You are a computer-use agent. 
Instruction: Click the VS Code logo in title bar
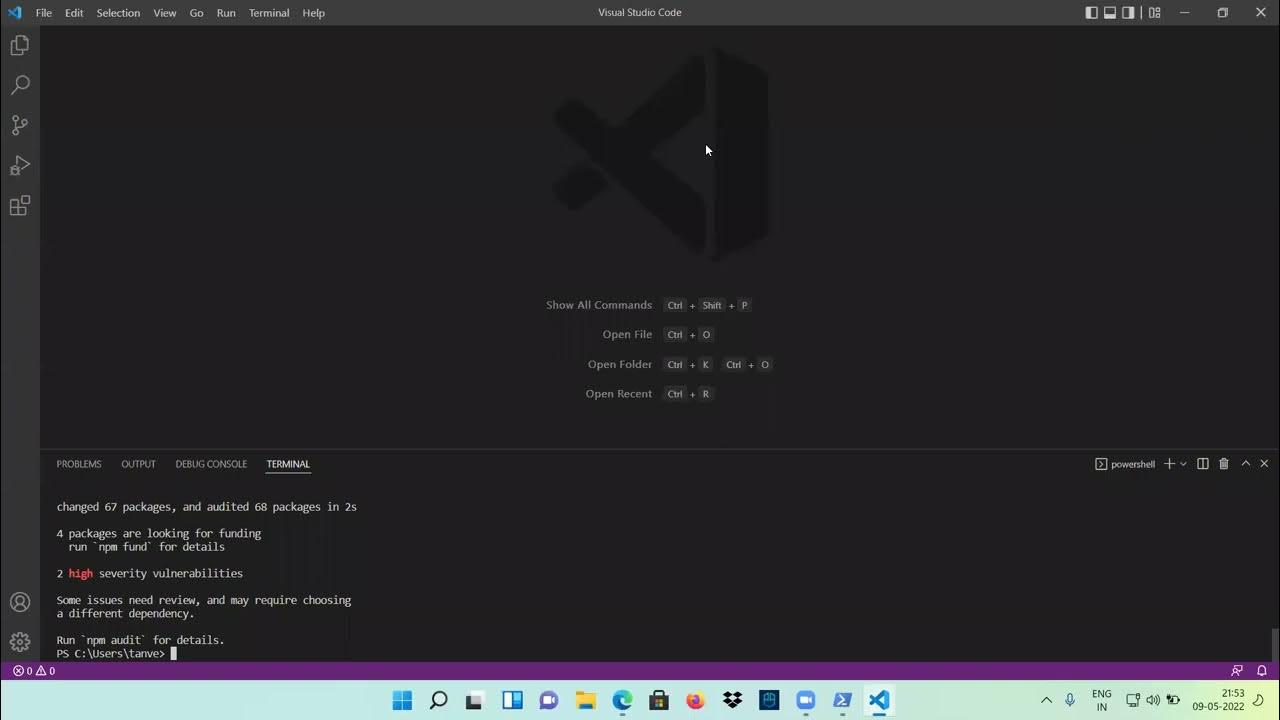click(x=14, y=13)
